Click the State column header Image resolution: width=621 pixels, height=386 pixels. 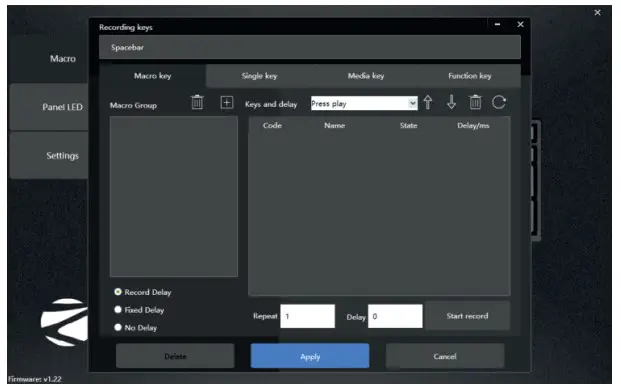click(408, 125)
